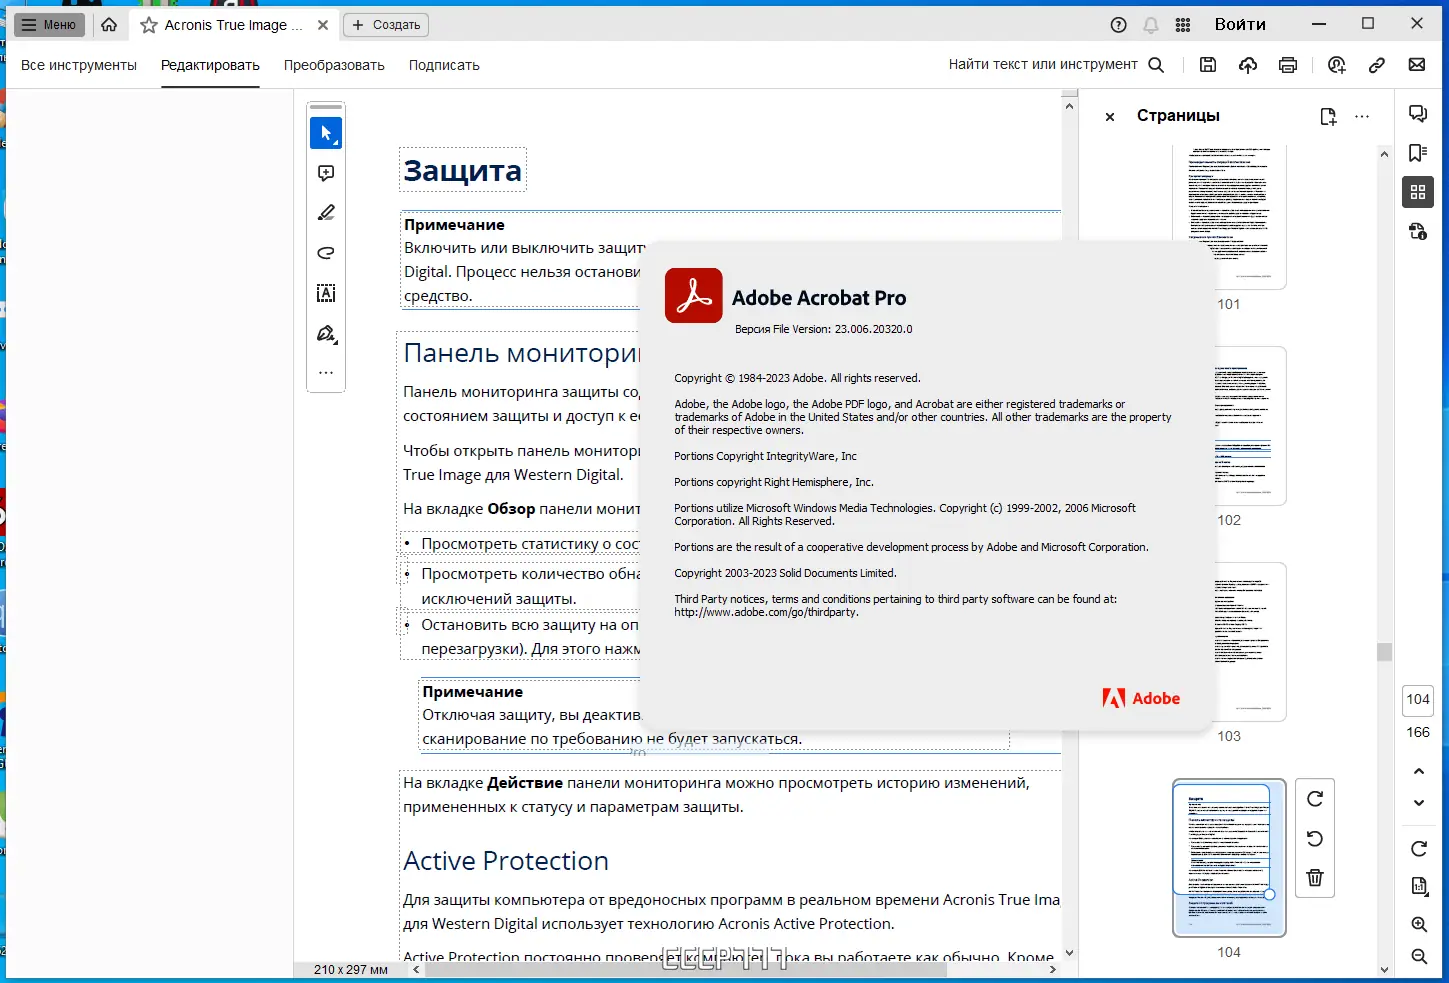Open the Все инструменты tab
Screen dimensions: 1449x983
(79, 65)
